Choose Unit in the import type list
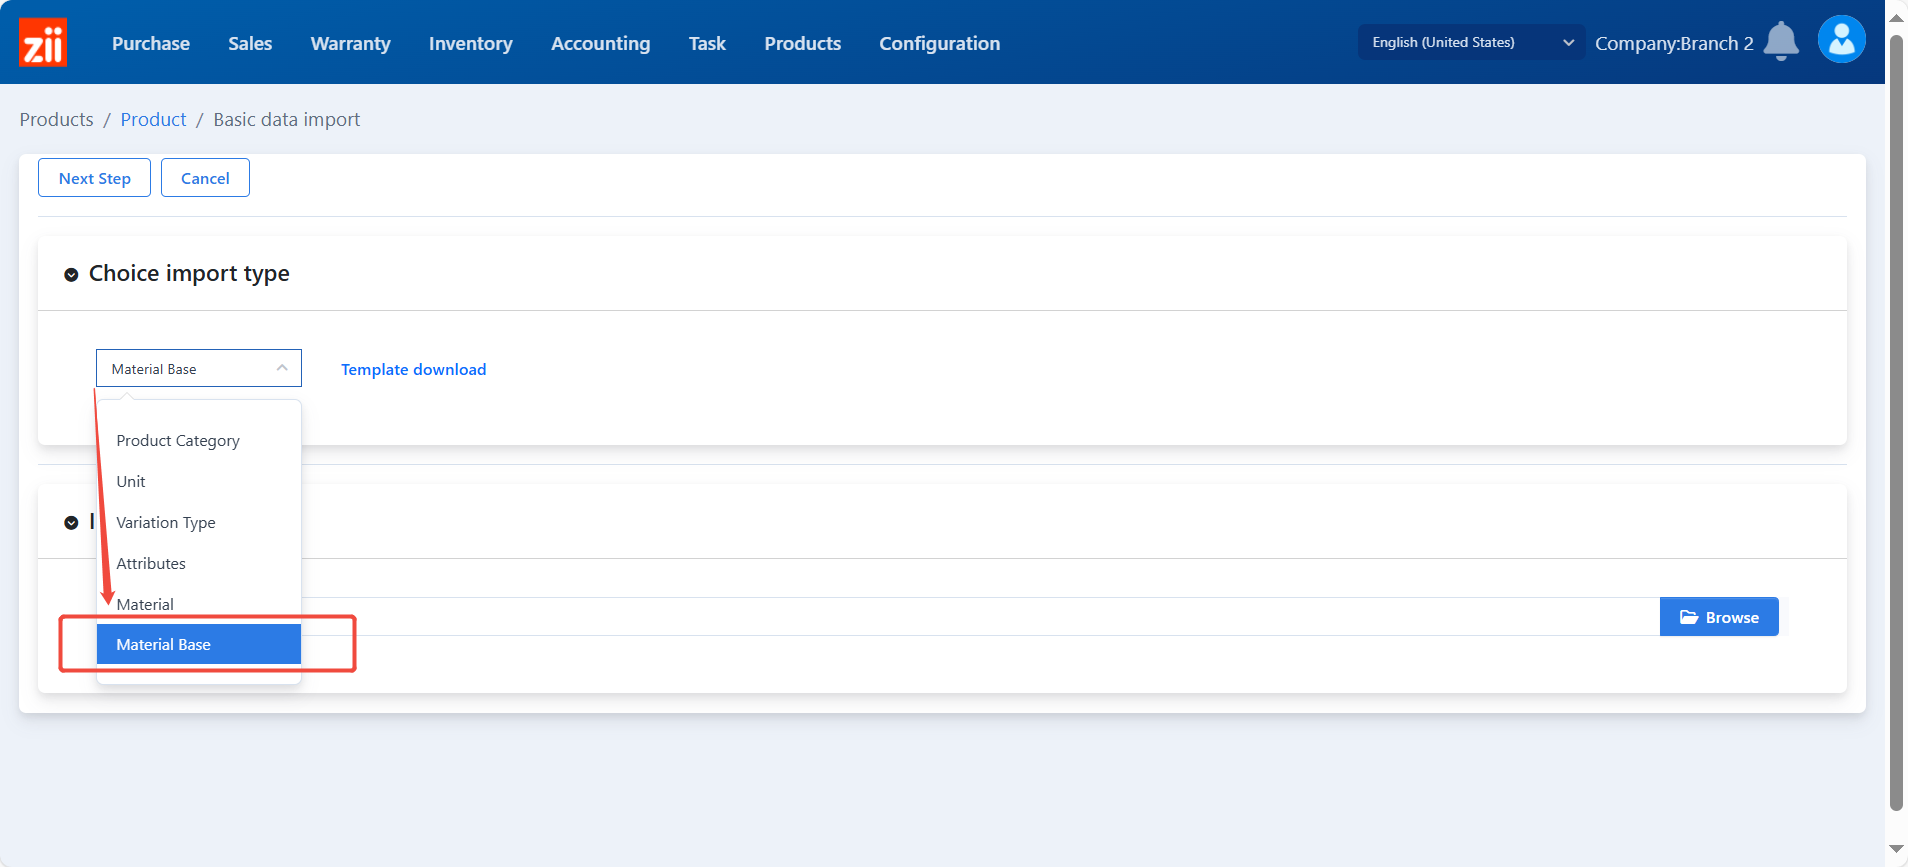 click(x=131, y=482)
